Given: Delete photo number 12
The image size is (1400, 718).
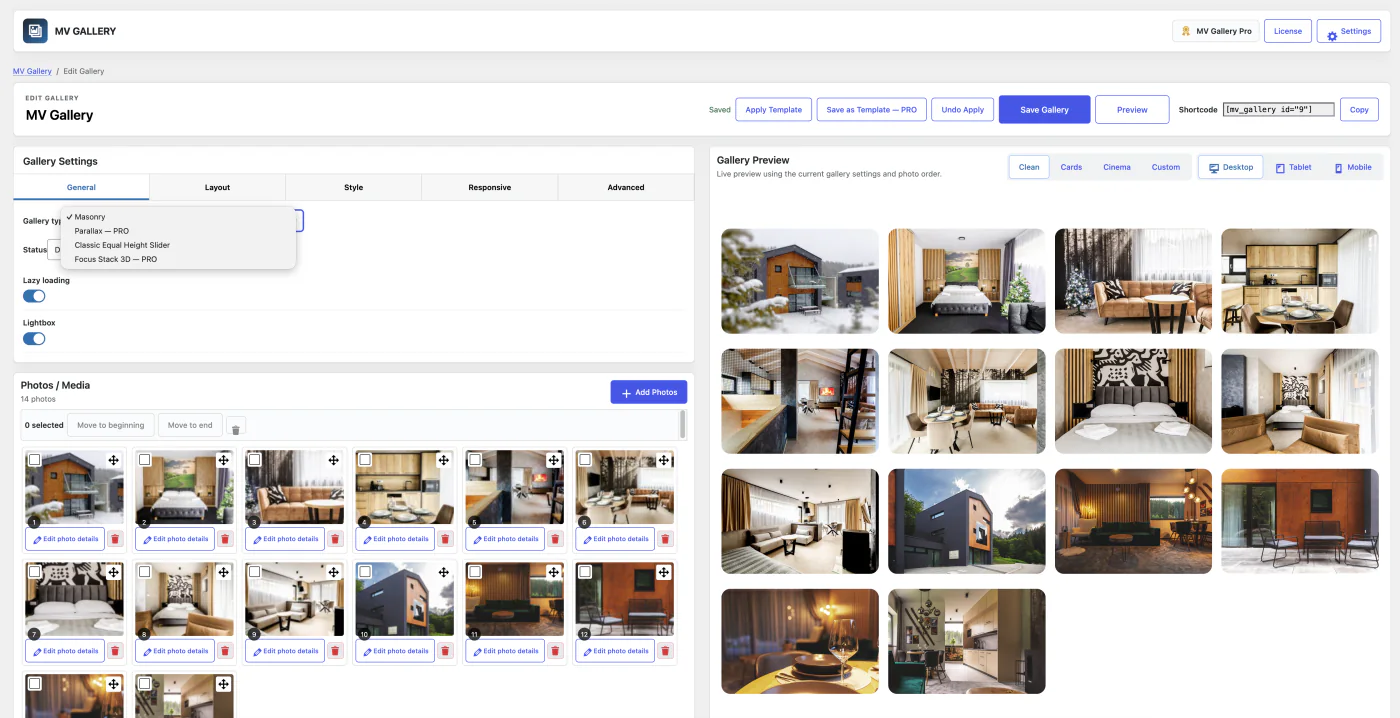Looking at the screenshot, I should coord(665,651).
